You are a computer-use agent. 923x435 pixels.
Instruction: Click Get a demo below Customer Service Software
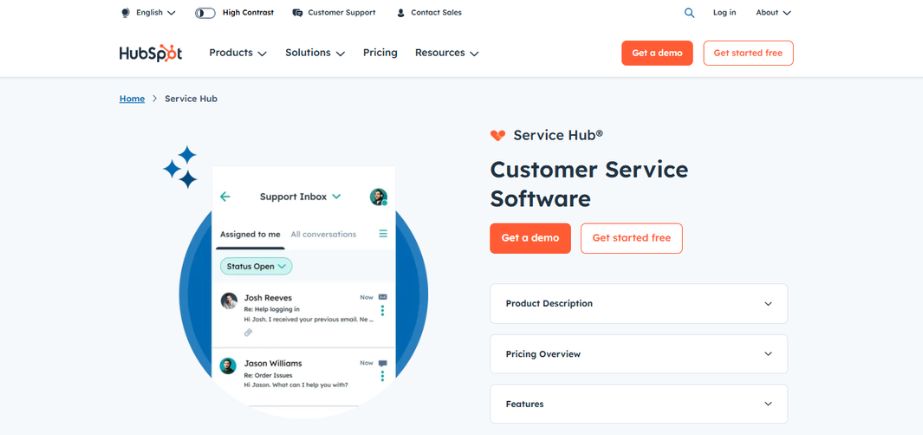[530, 238]
